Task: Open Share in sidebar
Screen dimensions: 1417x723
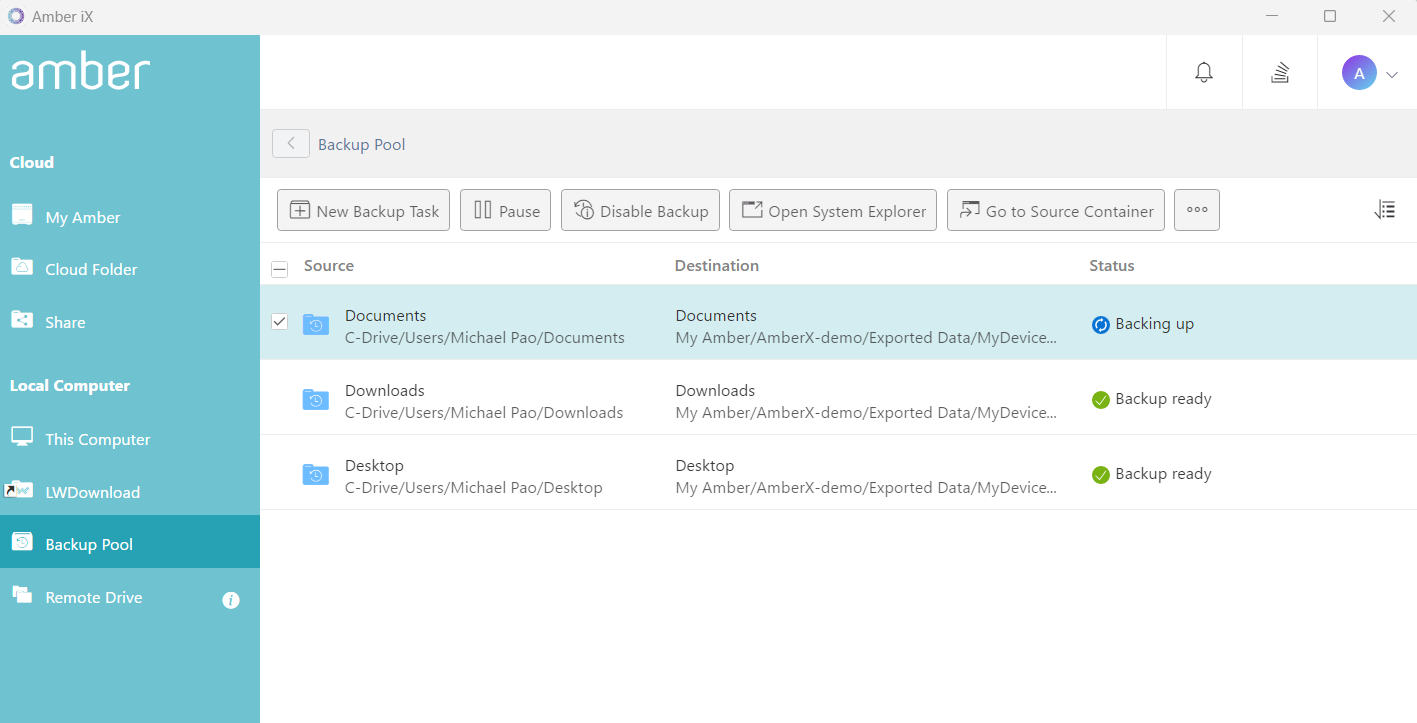Action: coord(130,322)
